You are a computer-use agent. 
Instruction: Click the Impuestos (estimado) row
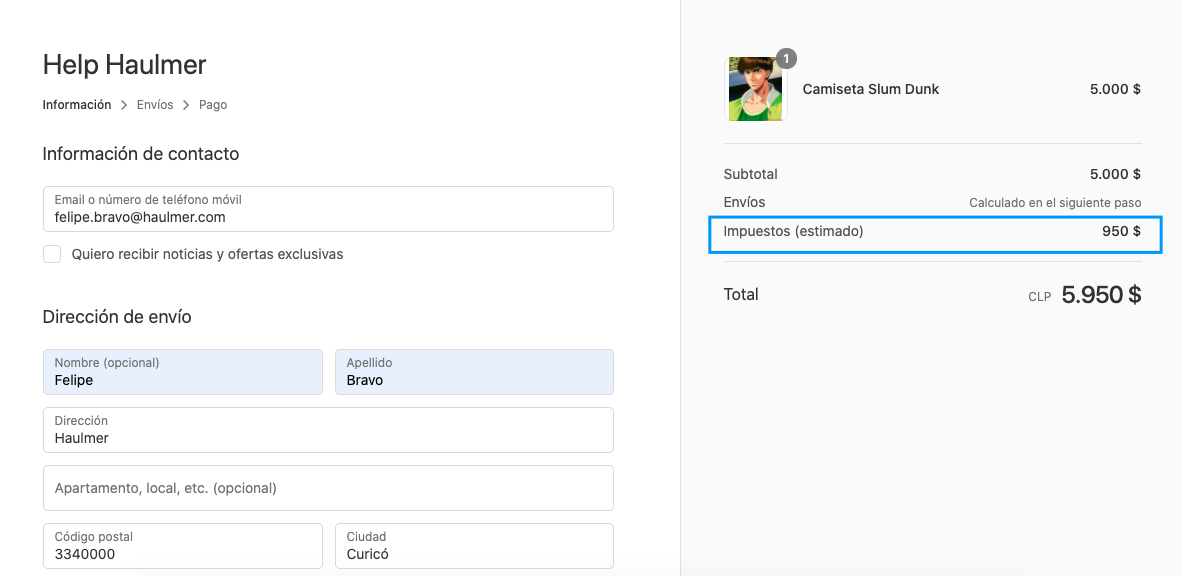936,233
